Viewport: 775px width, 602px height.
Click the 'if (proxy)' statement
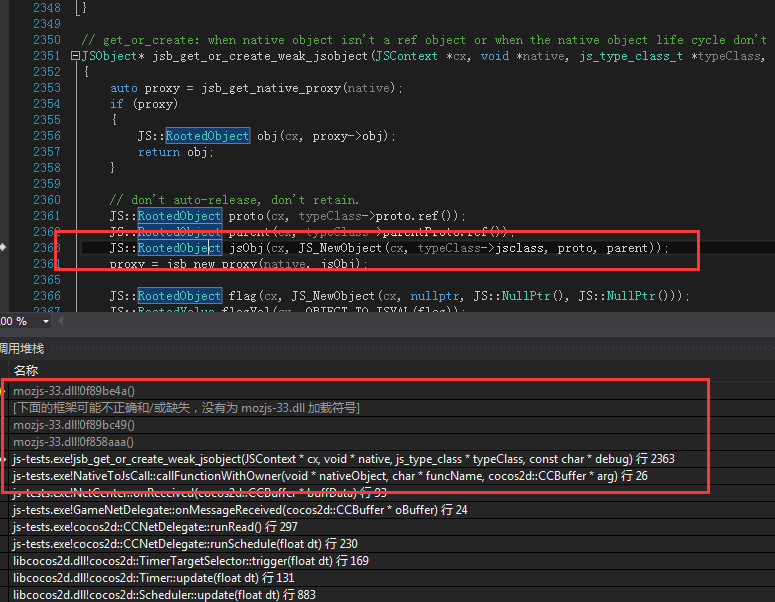144,104
